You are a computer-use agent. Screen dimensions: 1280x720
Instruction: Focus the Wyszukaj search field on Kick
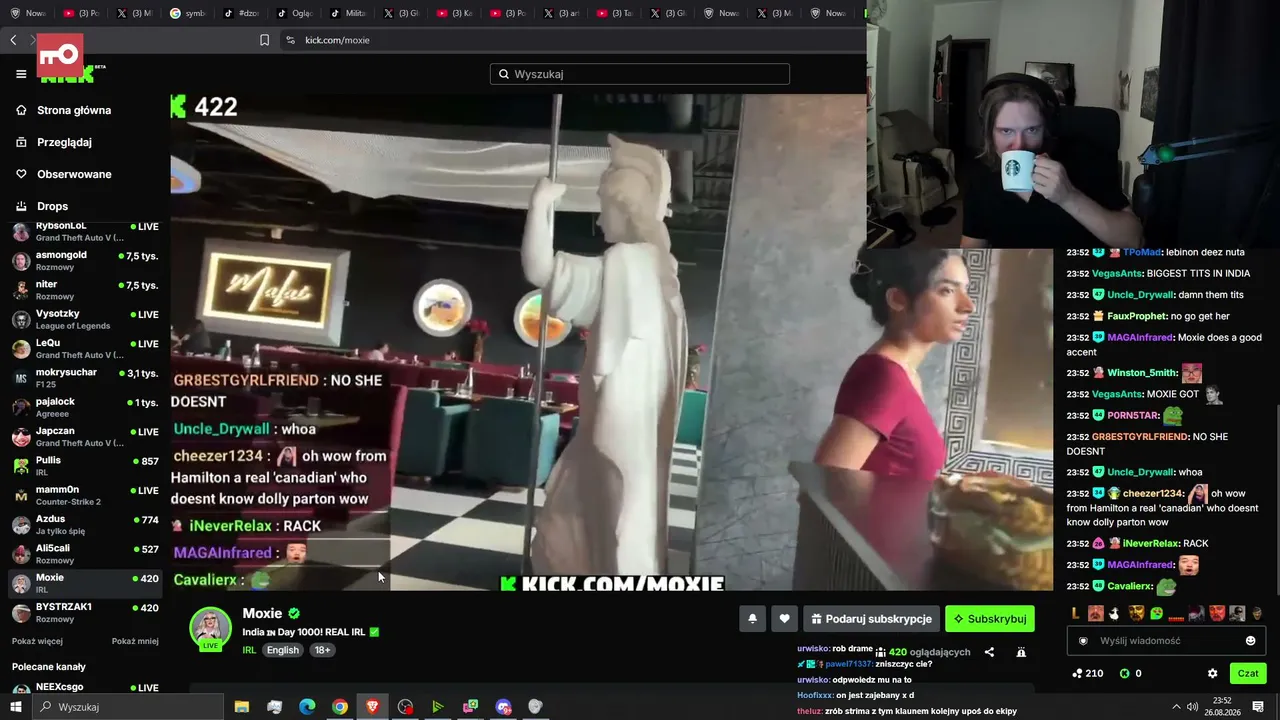[x=640, y=74]
